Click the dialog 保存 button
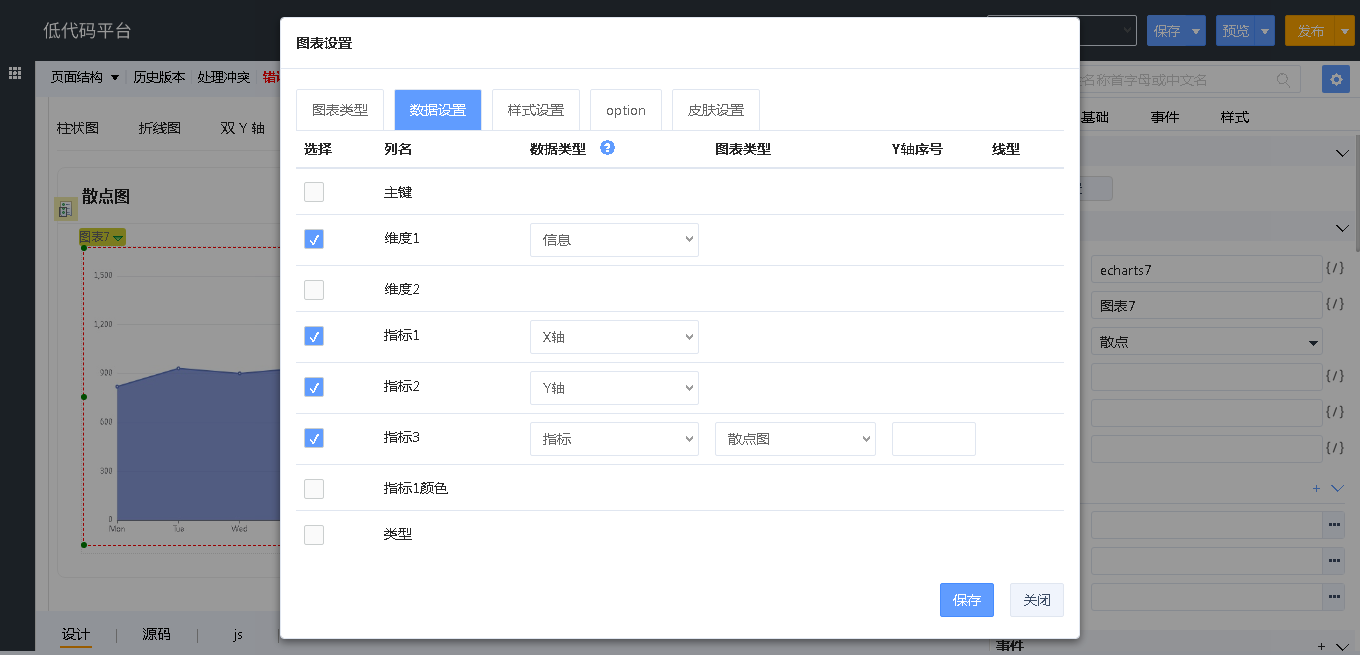This screenshot has height=655, width=1360. (967, 600)
